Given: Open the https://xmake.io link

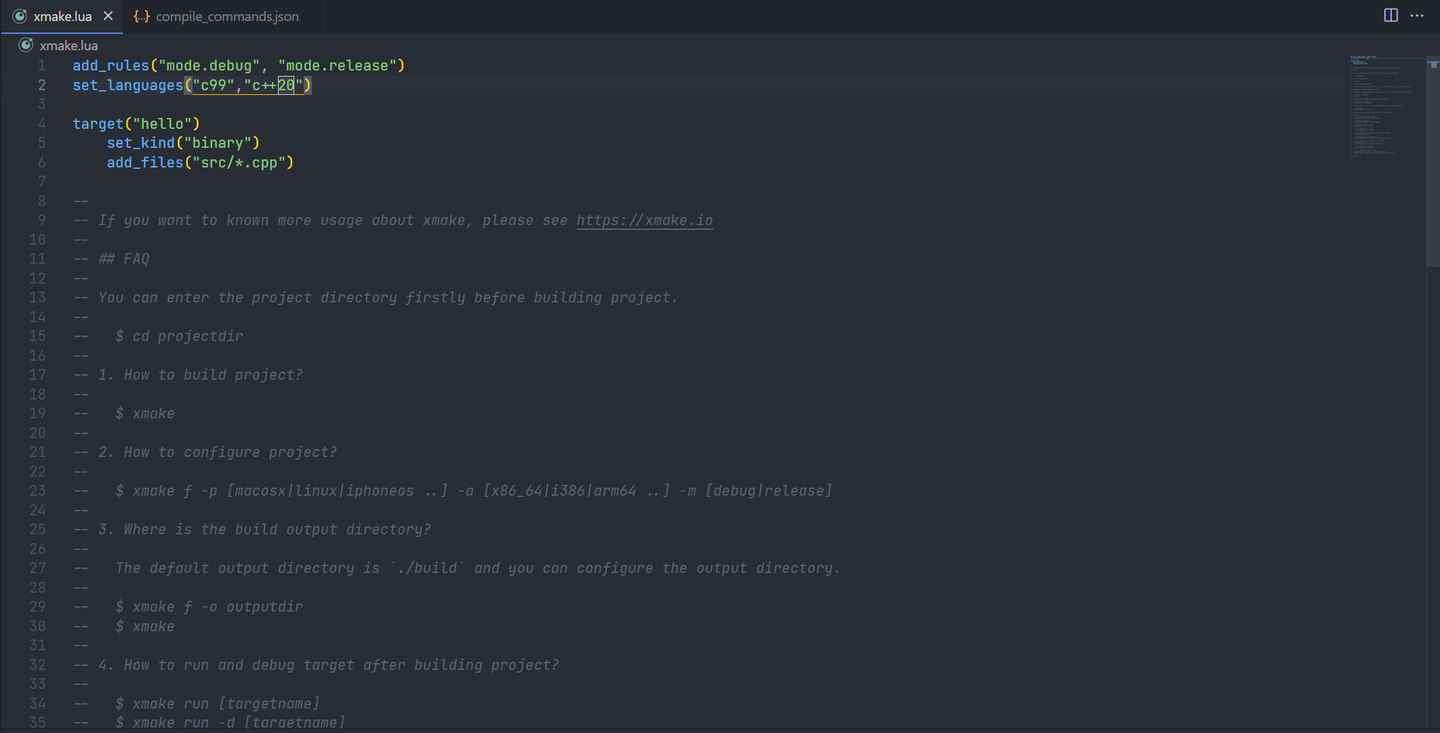Looking at the screenshot, I should point(644,220).
